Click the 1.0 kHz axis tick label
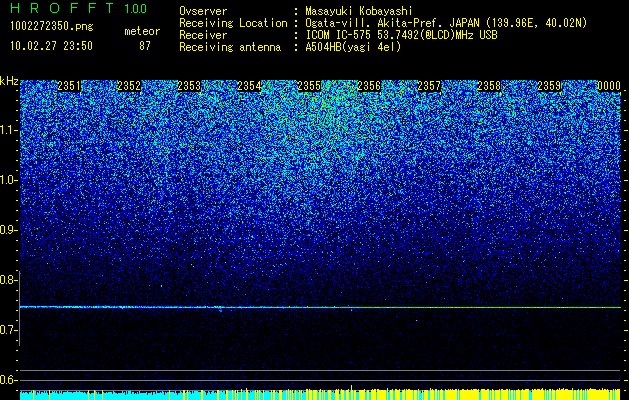This screenshot has height=400, width=629. pyautogui.click(x=9, y=180)
